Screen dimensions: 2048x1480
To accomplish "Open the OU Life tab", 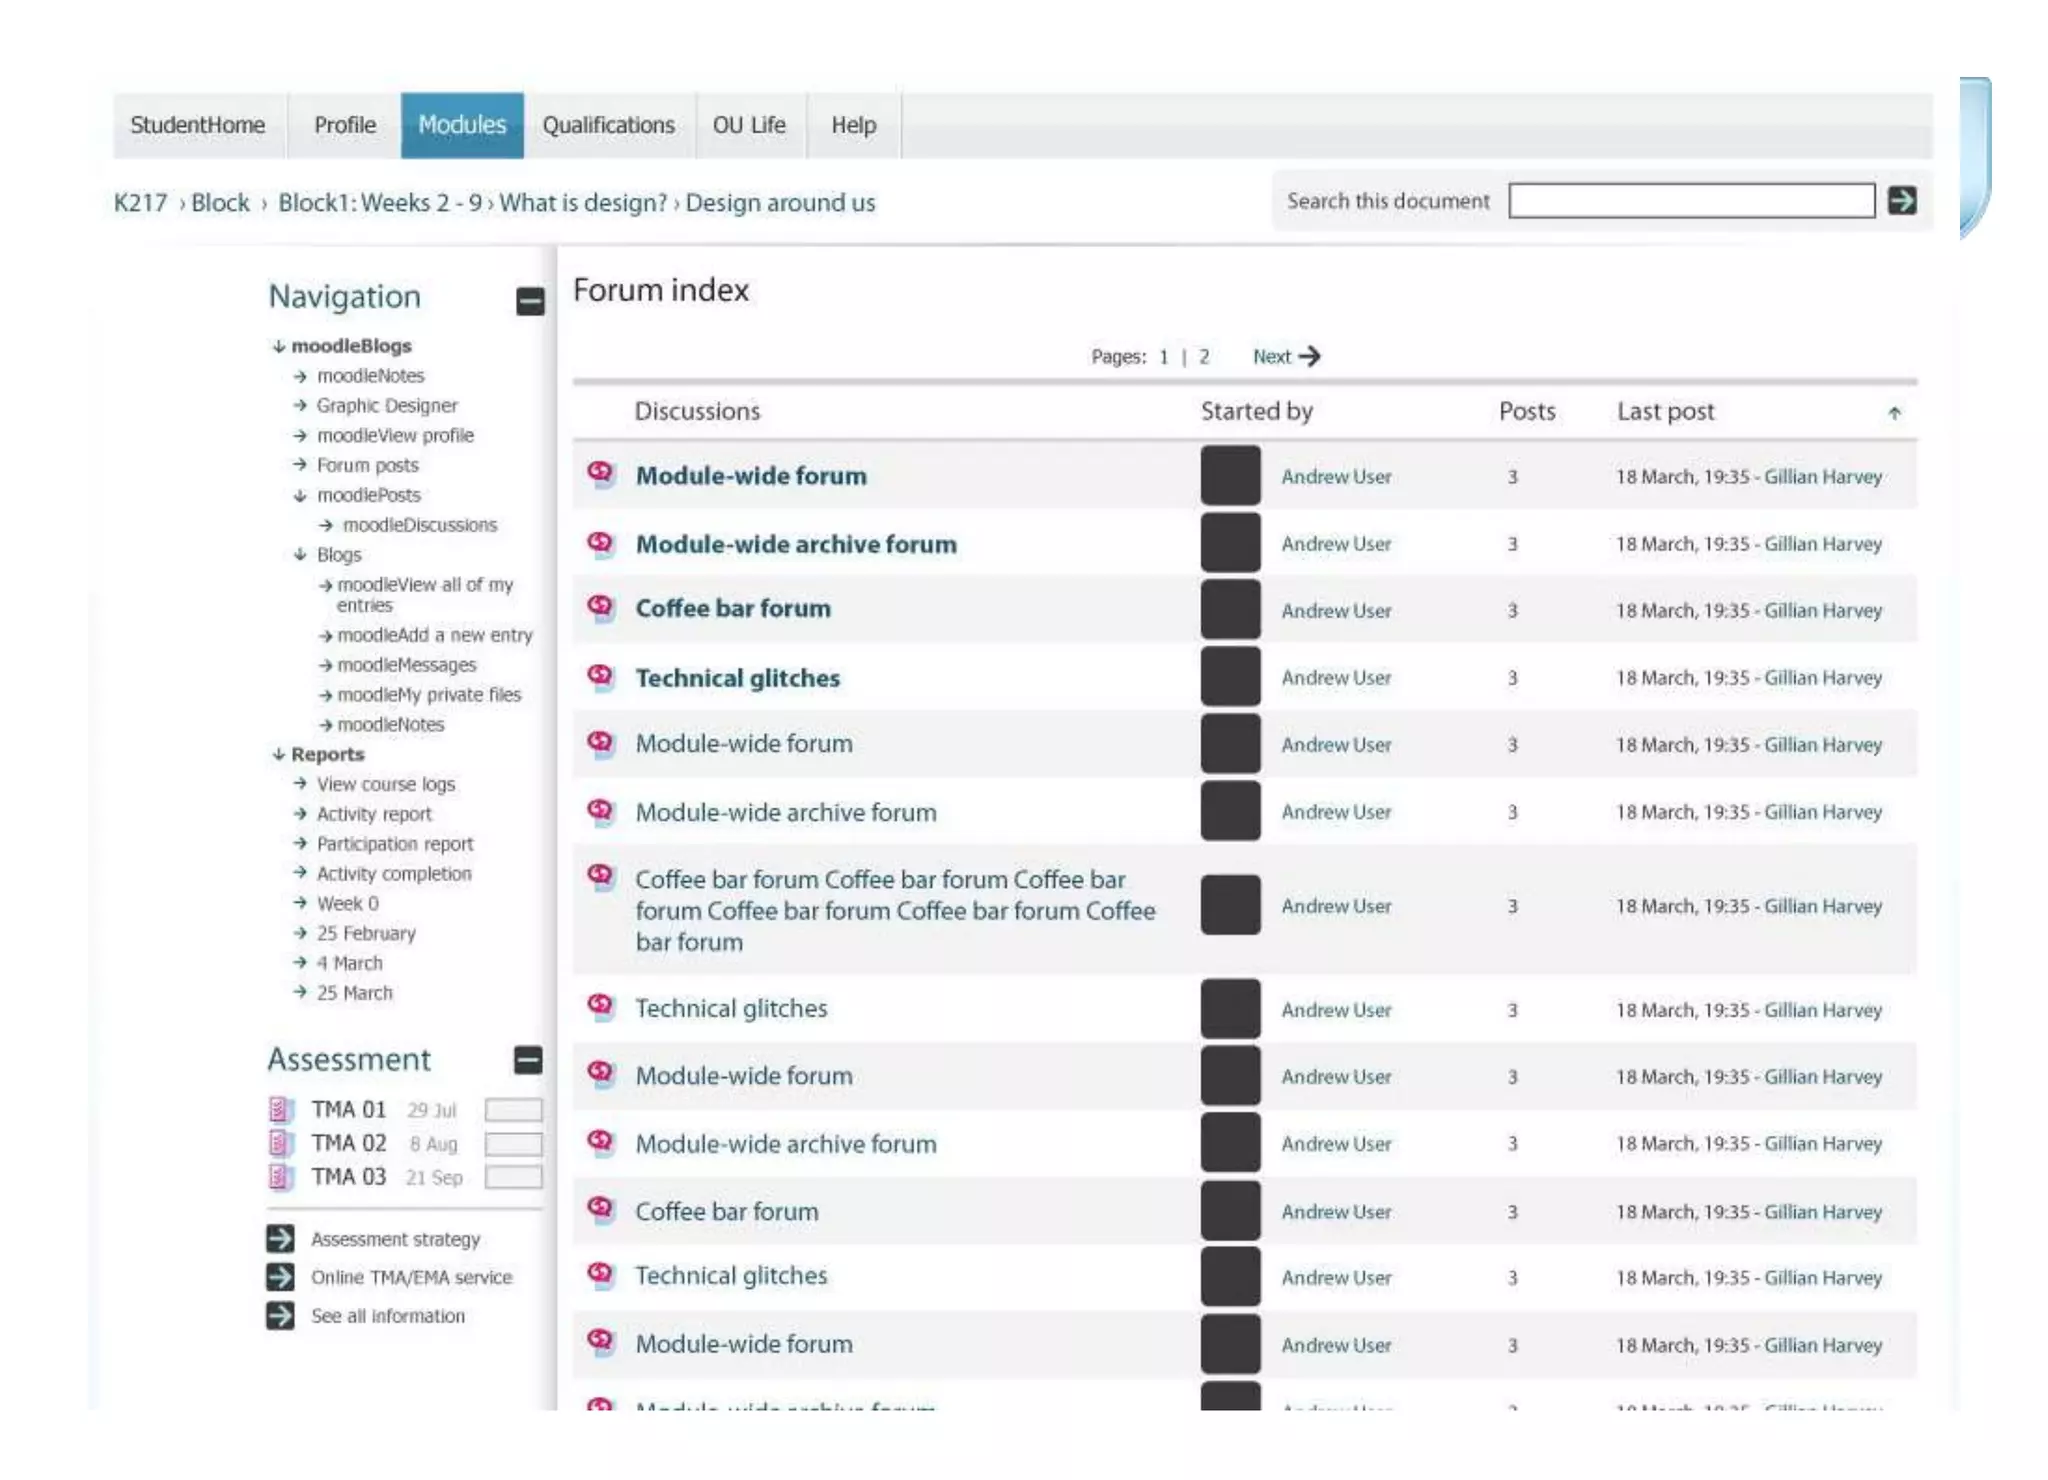I will (749, 125).
